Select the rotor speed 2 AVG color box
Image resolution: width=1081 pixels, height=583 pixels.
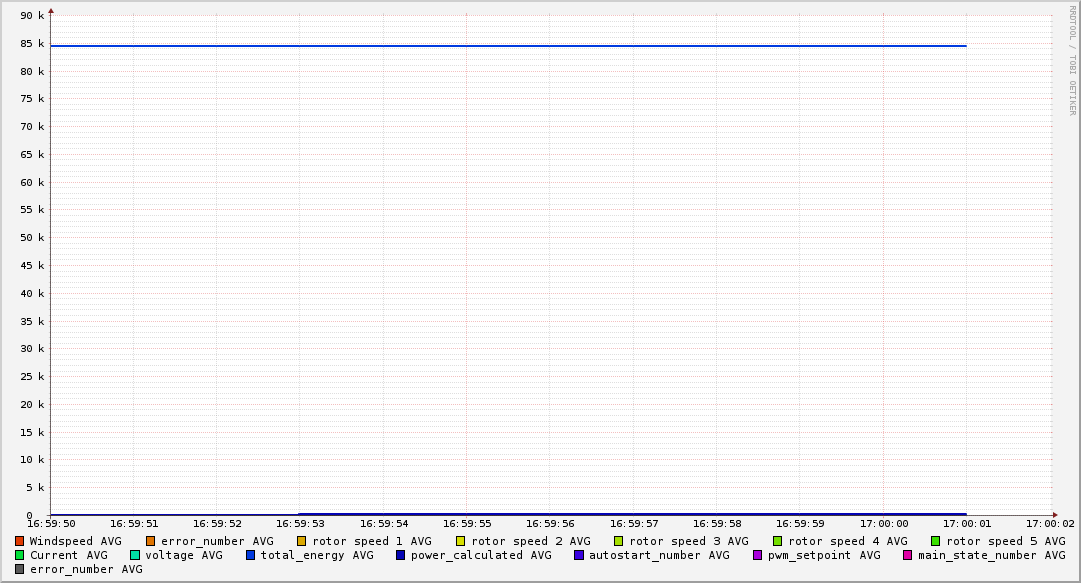(461, 541)
